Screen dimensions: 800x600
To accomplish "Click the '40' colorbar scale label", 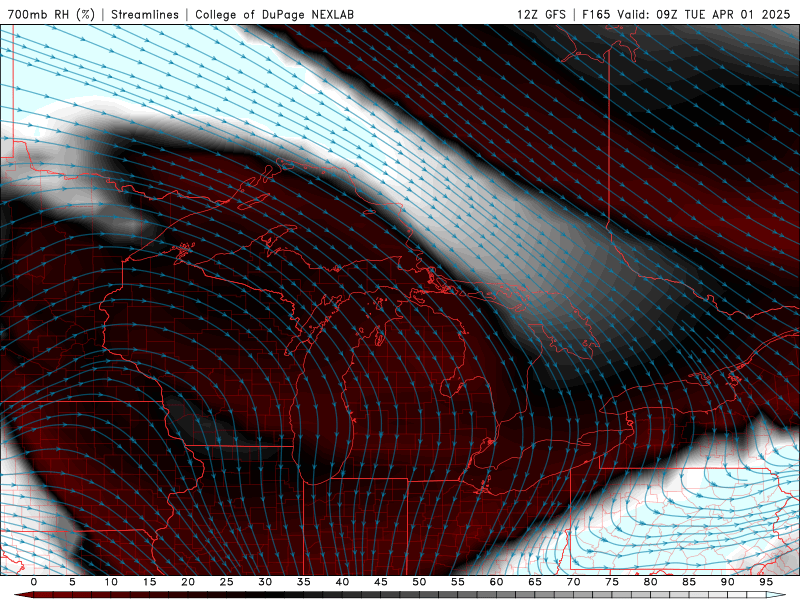I will (342, 582).
